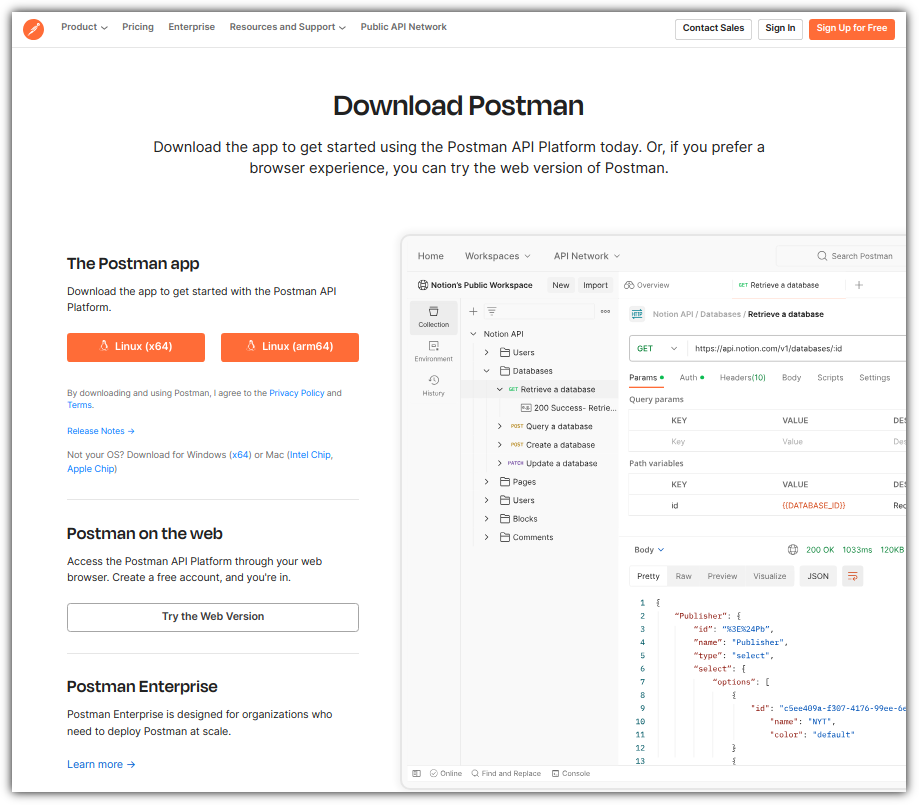Open Public API Network link
The image size is (919, 805).
[403, 27]
